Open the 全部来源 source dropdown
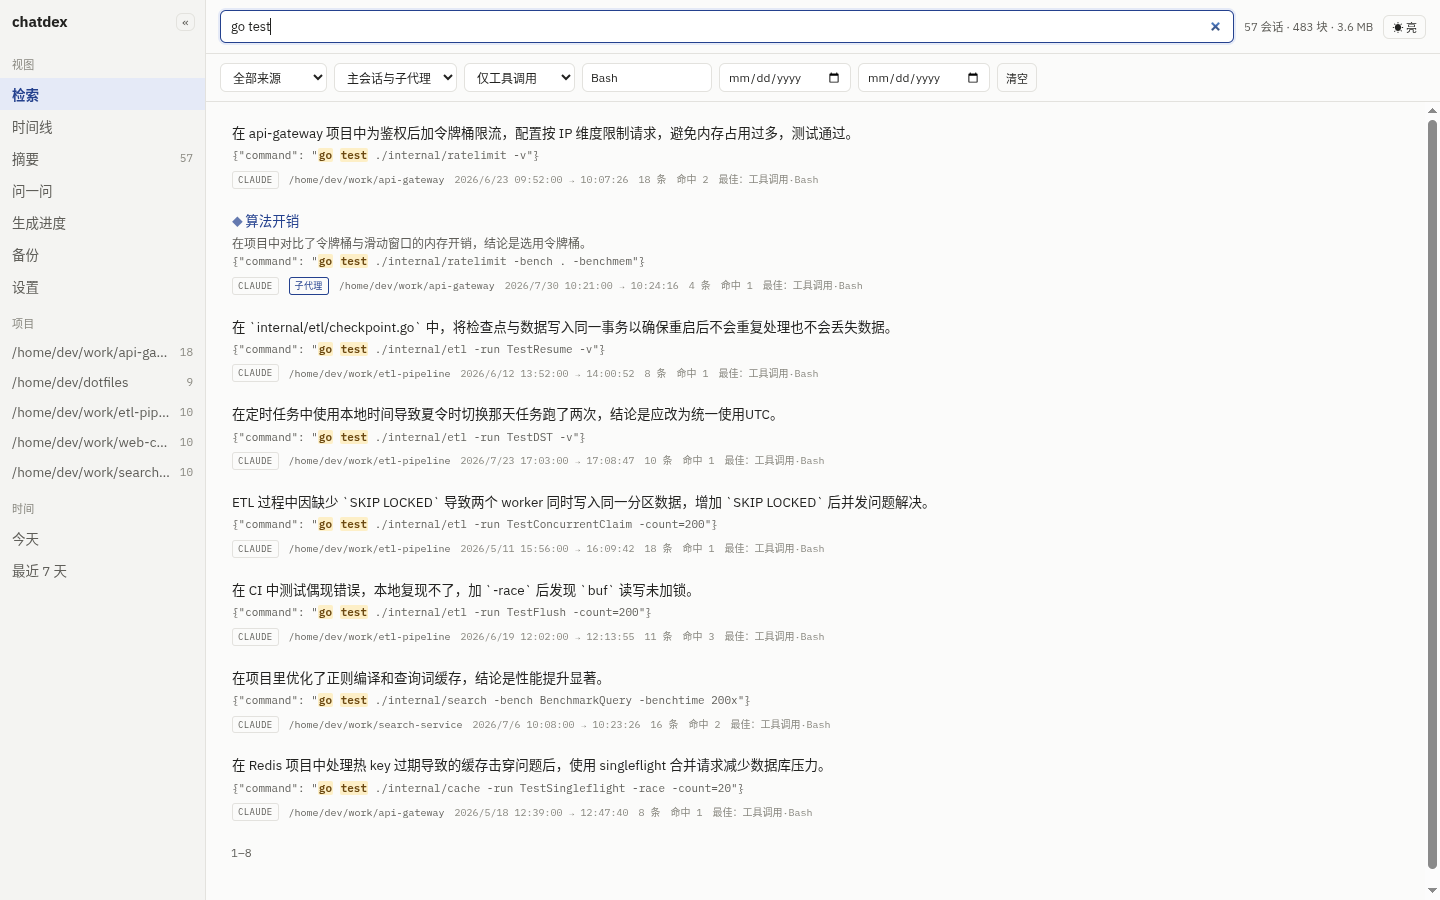The image size is (1440, 900). click(x=273, y=78)
